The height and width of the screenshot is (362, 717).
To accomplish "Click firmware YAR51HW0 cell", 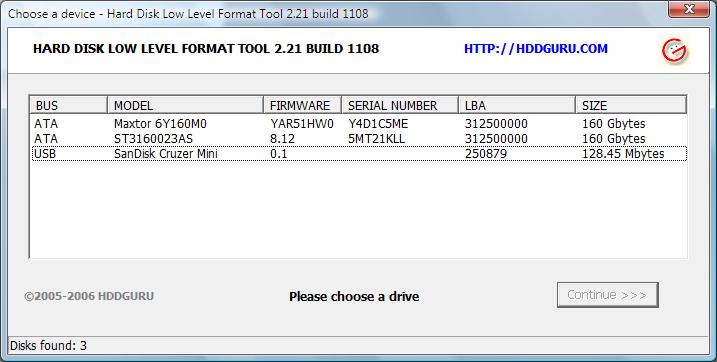I will [302, 124].
